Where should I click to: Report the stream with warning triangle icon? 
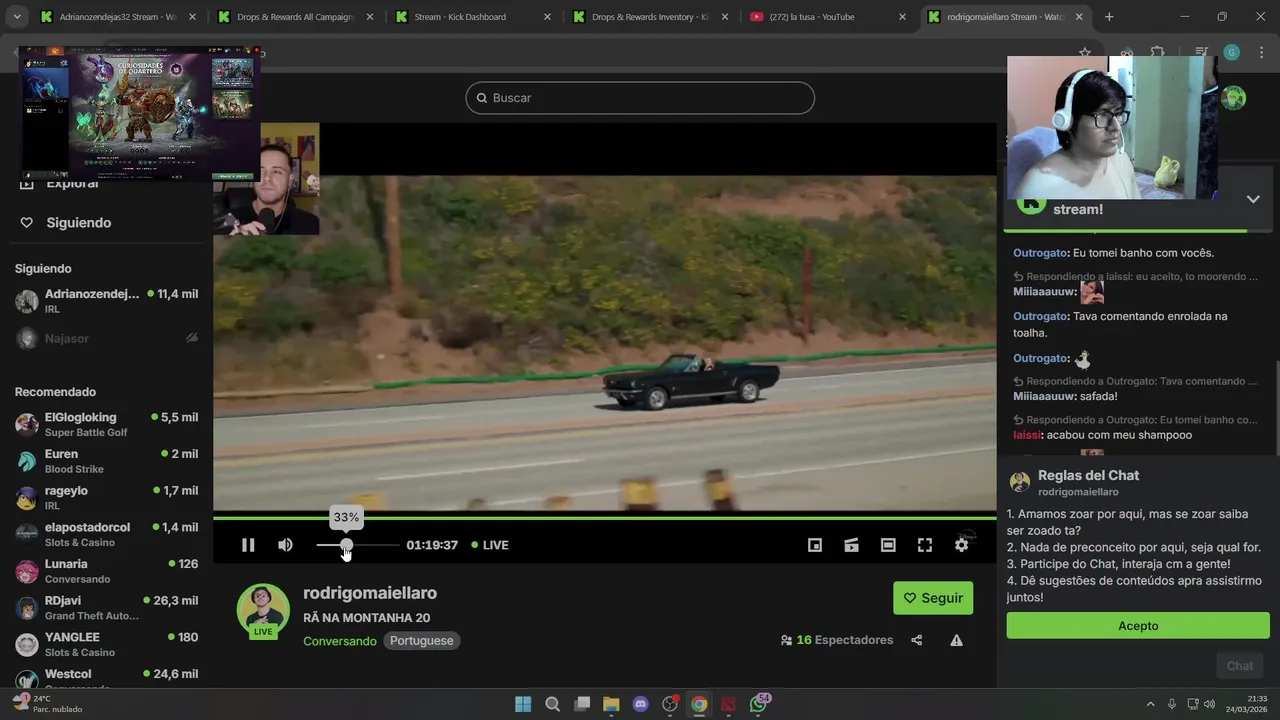click(x=956, y=640)
